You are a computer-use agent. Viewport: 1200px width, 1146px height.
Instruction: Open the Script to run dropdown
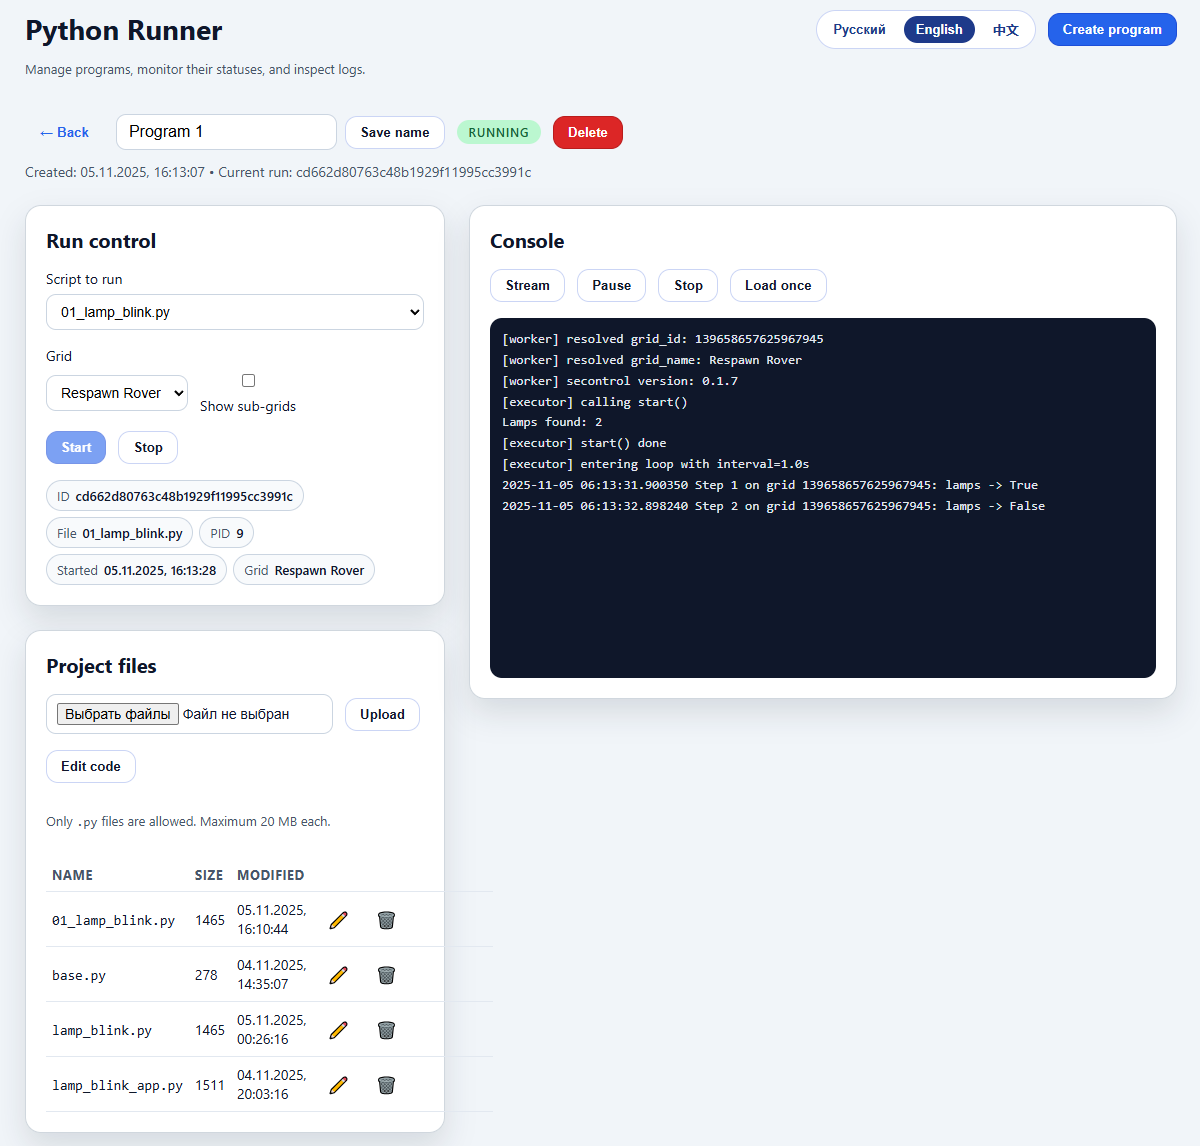pyautogui.click(x=235, y=312)
